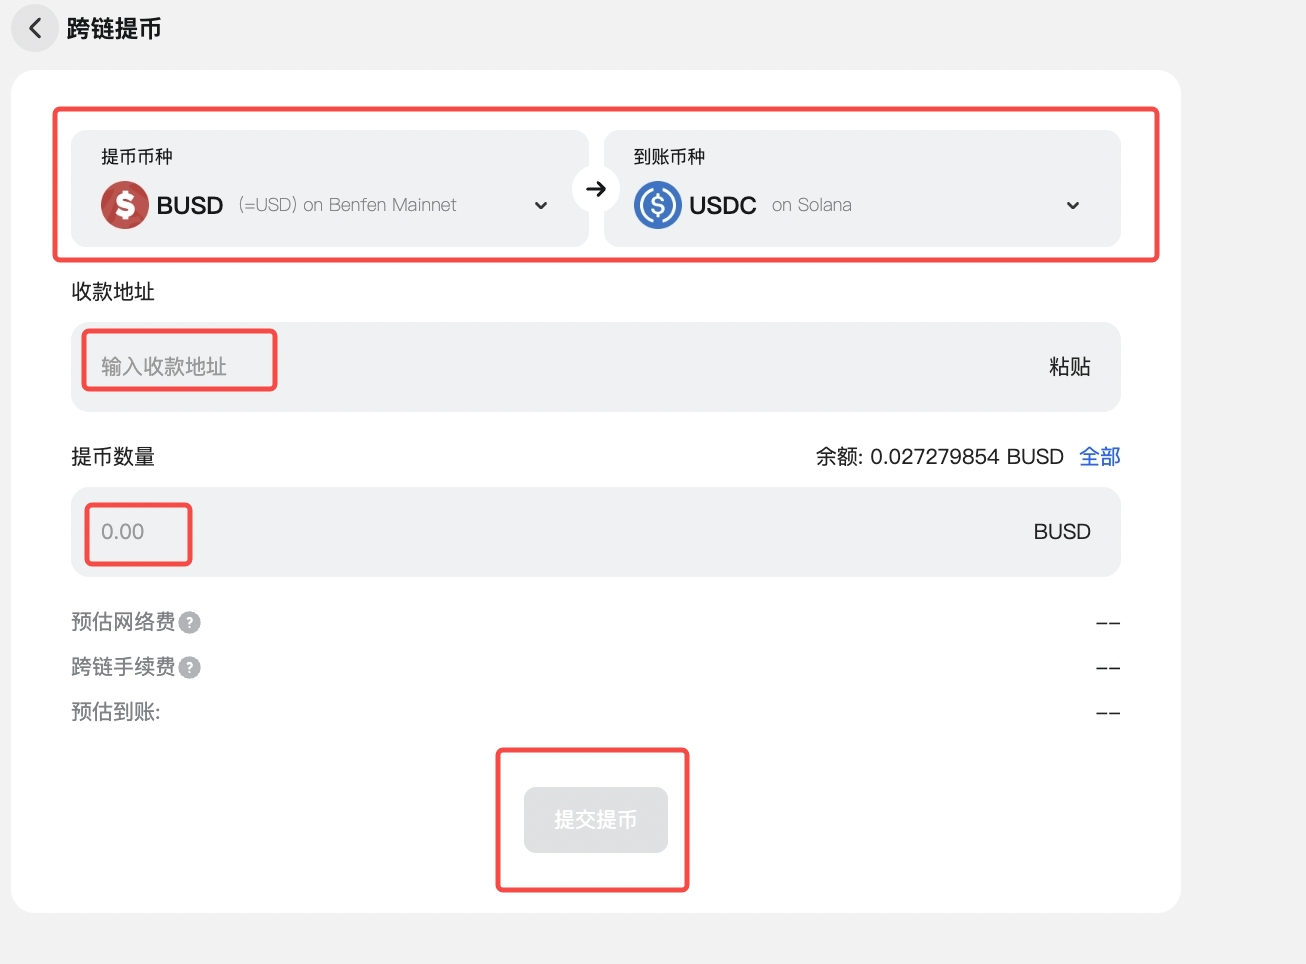This screenshot has height=964, width=1306.
Task: Click the 收款地址 section label
Action: pos(113,292)
